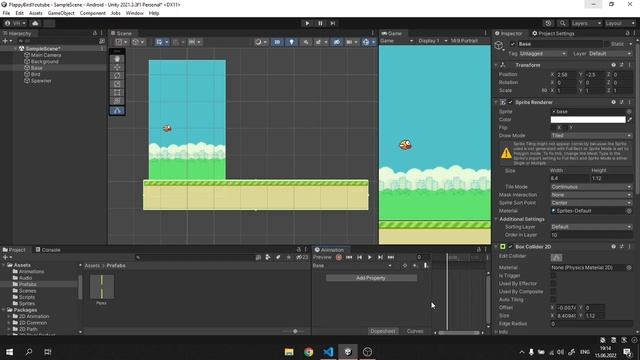Collapse the Assets folder tree
The height and width of the screenshot is (360, 640).
pos(4,265)
